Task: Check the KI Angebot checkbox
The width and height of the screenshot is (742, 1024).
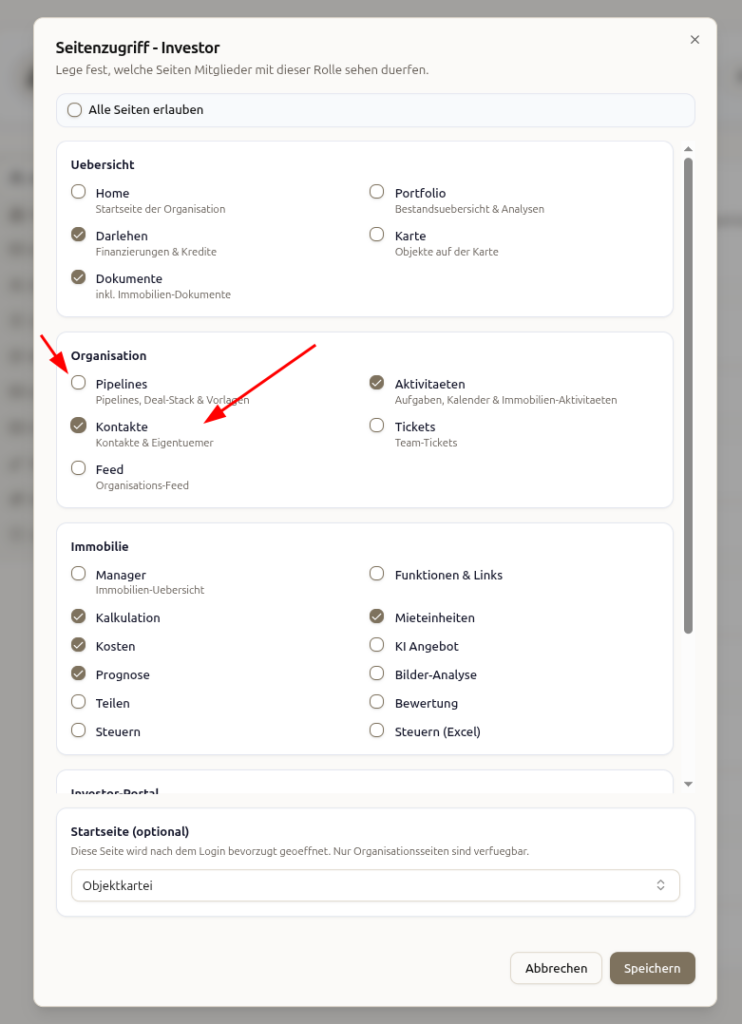Action: [x=377, y=645]
